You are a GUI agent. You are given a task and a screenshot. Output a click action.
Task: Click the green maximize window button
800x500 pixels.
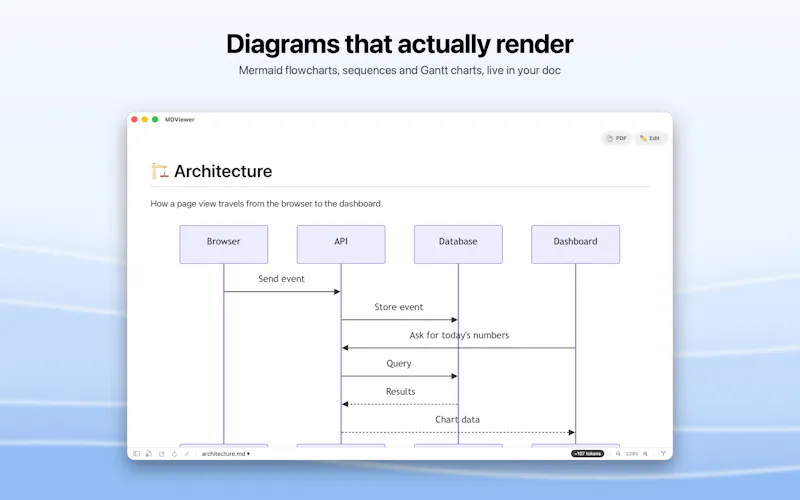pos(155,119)
